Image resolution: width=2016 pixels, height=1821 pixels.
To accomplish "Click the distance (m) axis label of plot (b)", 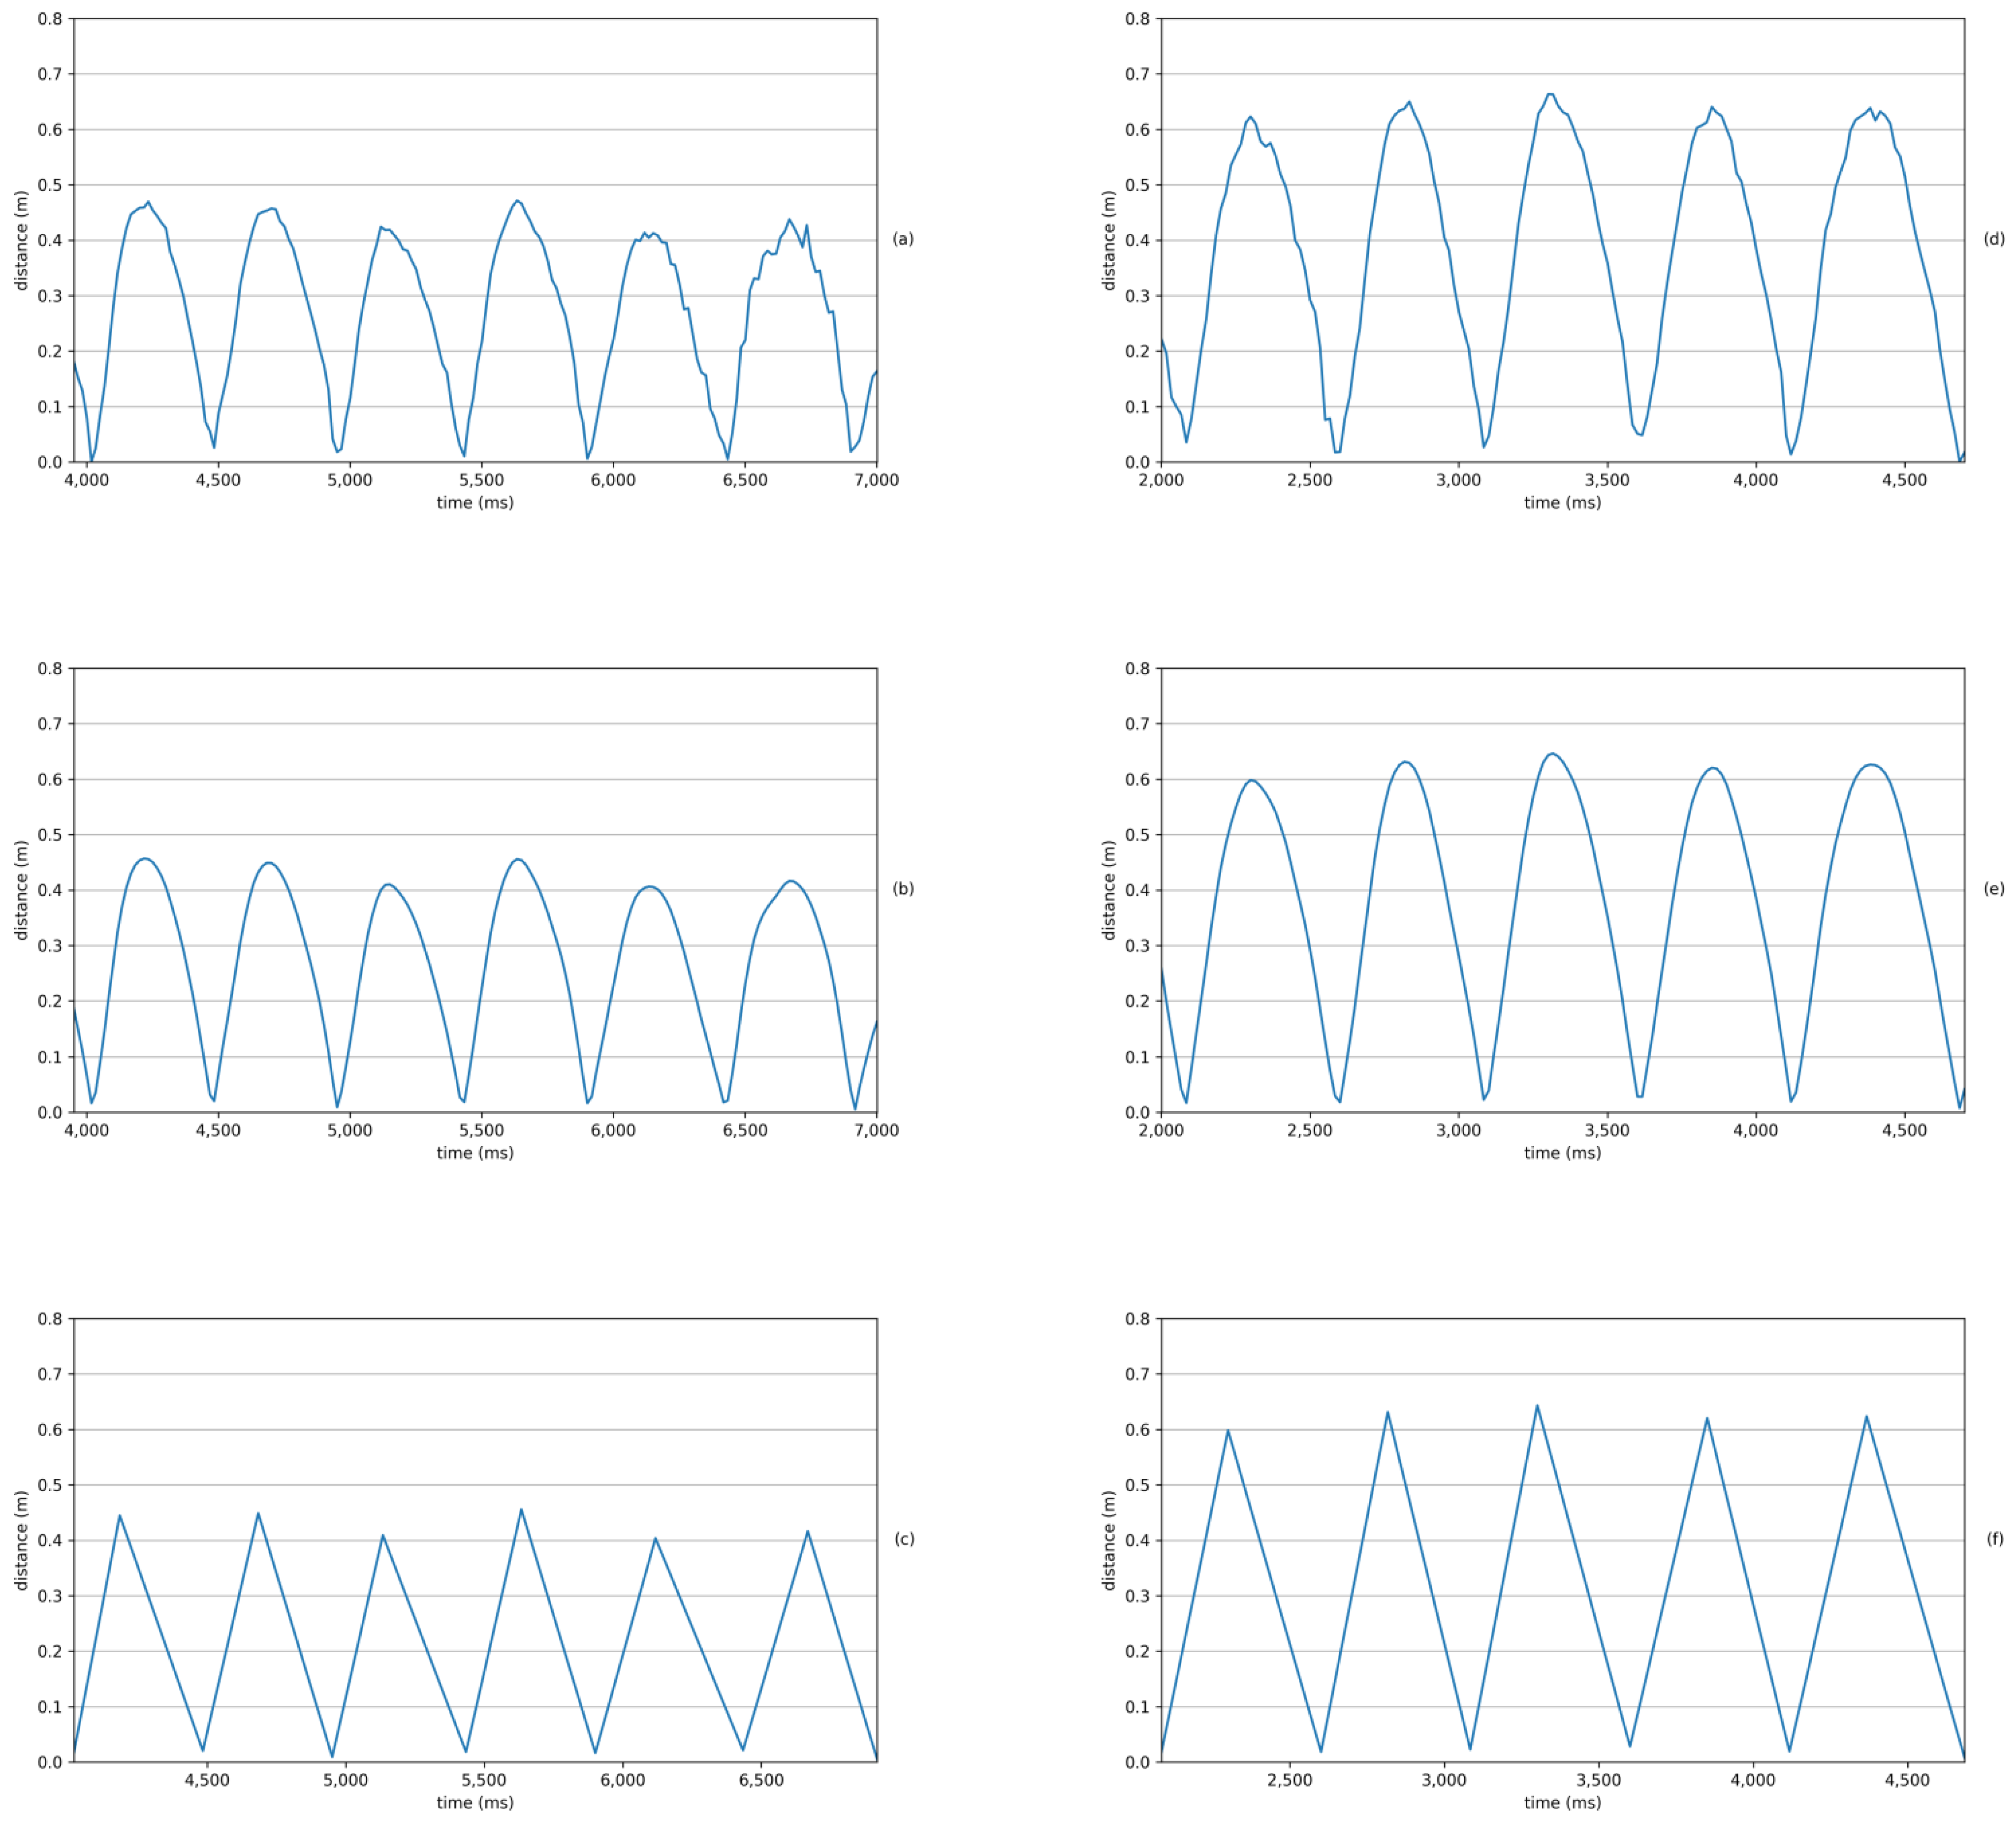I will pos(20,890).
